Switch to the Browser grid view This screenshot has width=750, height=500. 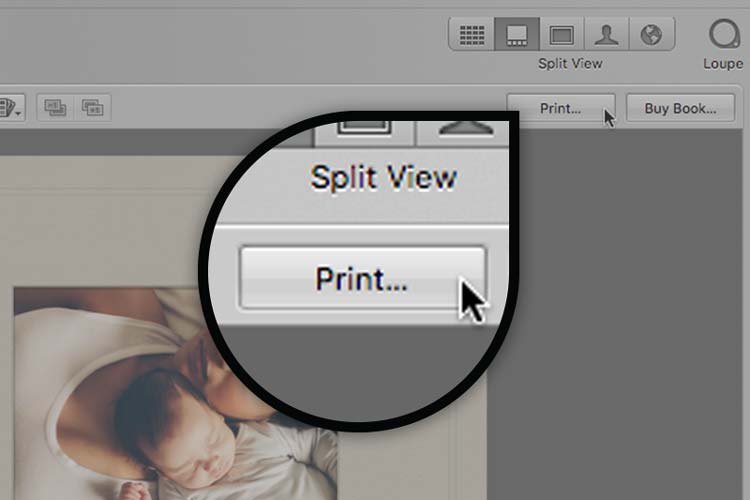[x=471, y=35]
